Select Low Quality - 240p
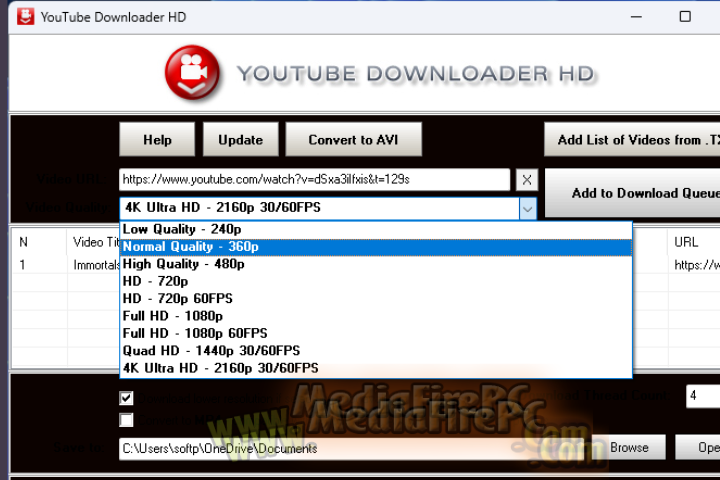Image resolution: width=720 pixels, height=480 pixels. tap(376, 229)
